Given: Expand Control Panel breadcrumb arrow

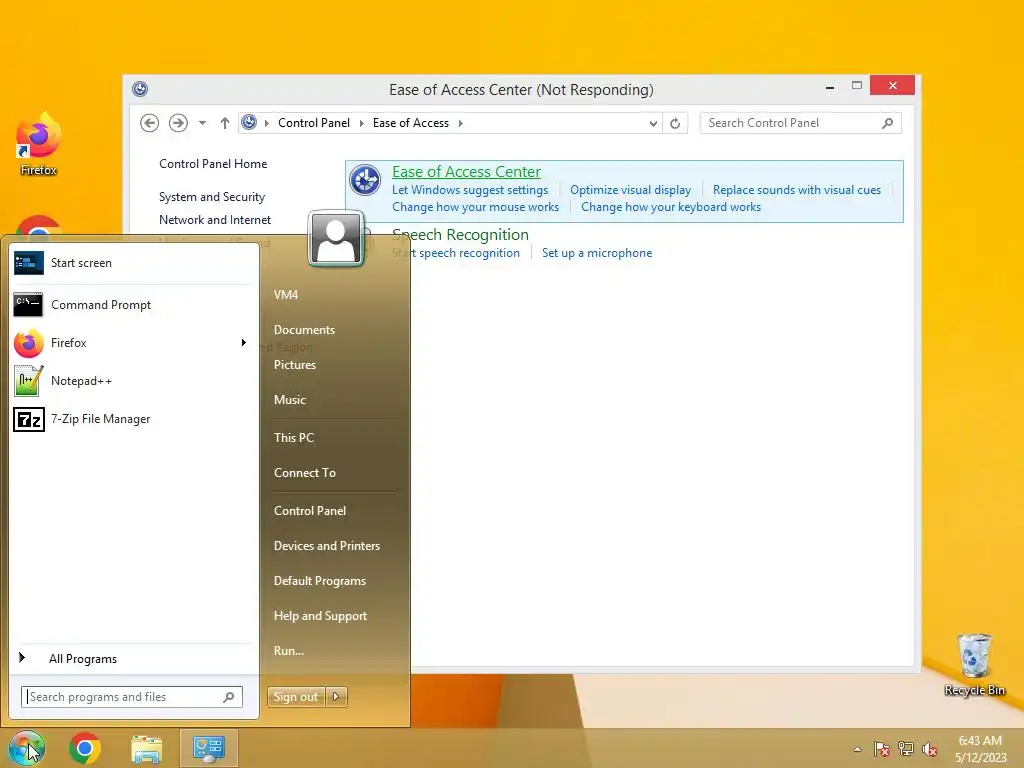Looking at the screenshot, I should click(361, 123).
